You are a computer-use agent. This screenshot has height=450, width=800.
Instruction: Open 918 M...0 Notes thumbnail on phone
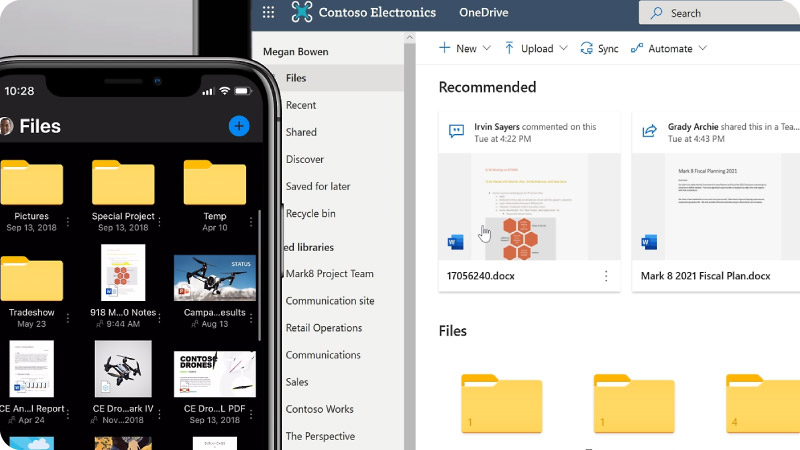pos(123,272)
